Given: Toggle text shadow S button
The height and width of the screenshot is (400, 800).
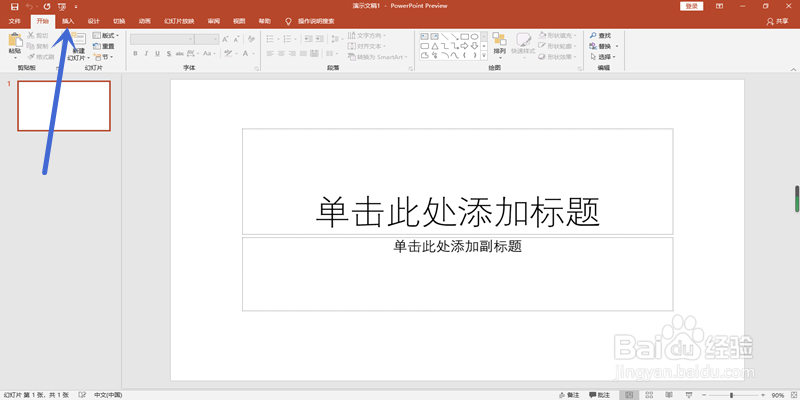Looking at the screenshot, I should coord(169,53).
